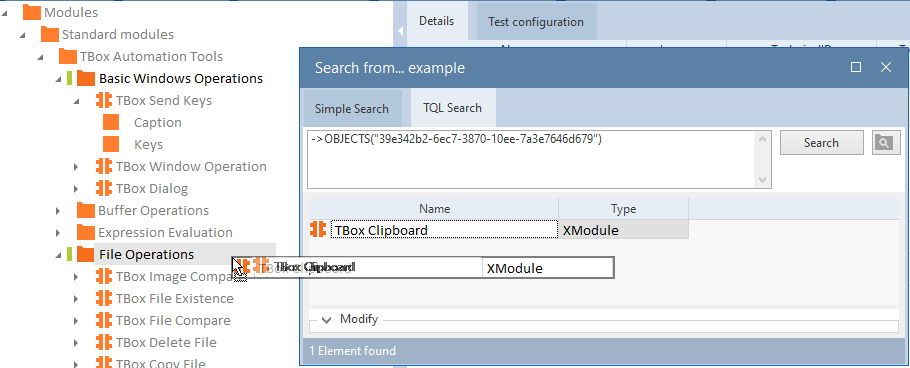Switch to the Simple Search tab
The image size is (910, 368).
click(352, 109)
